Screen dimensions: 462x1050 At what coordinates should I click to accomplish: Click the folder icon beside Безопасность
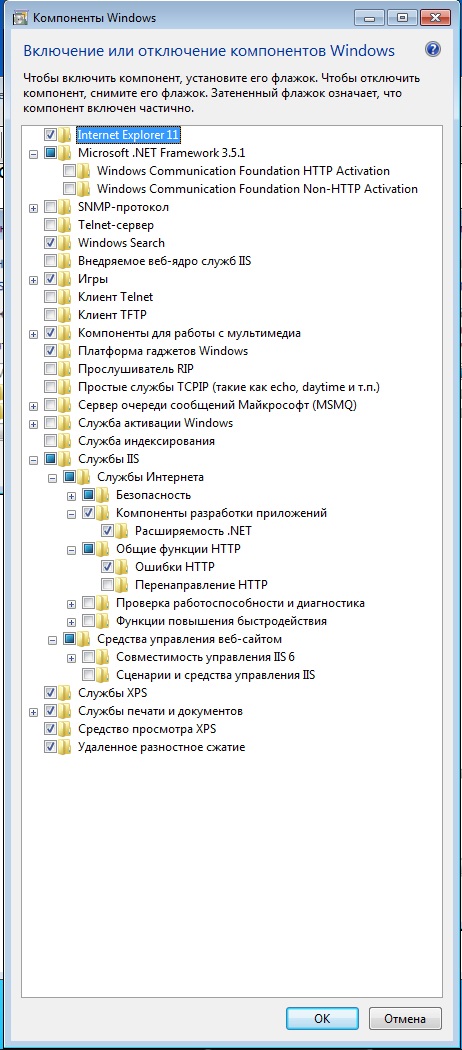pos(102,495)
